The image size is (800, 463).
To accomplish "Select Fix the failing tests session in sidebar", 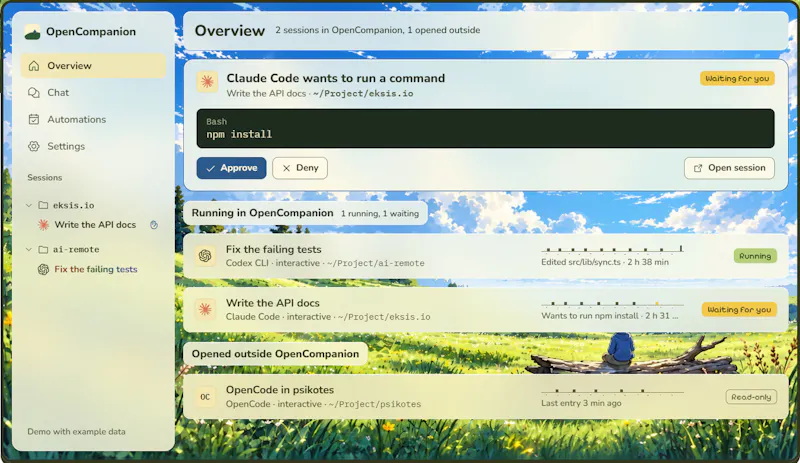I will [x=95, y=269].
